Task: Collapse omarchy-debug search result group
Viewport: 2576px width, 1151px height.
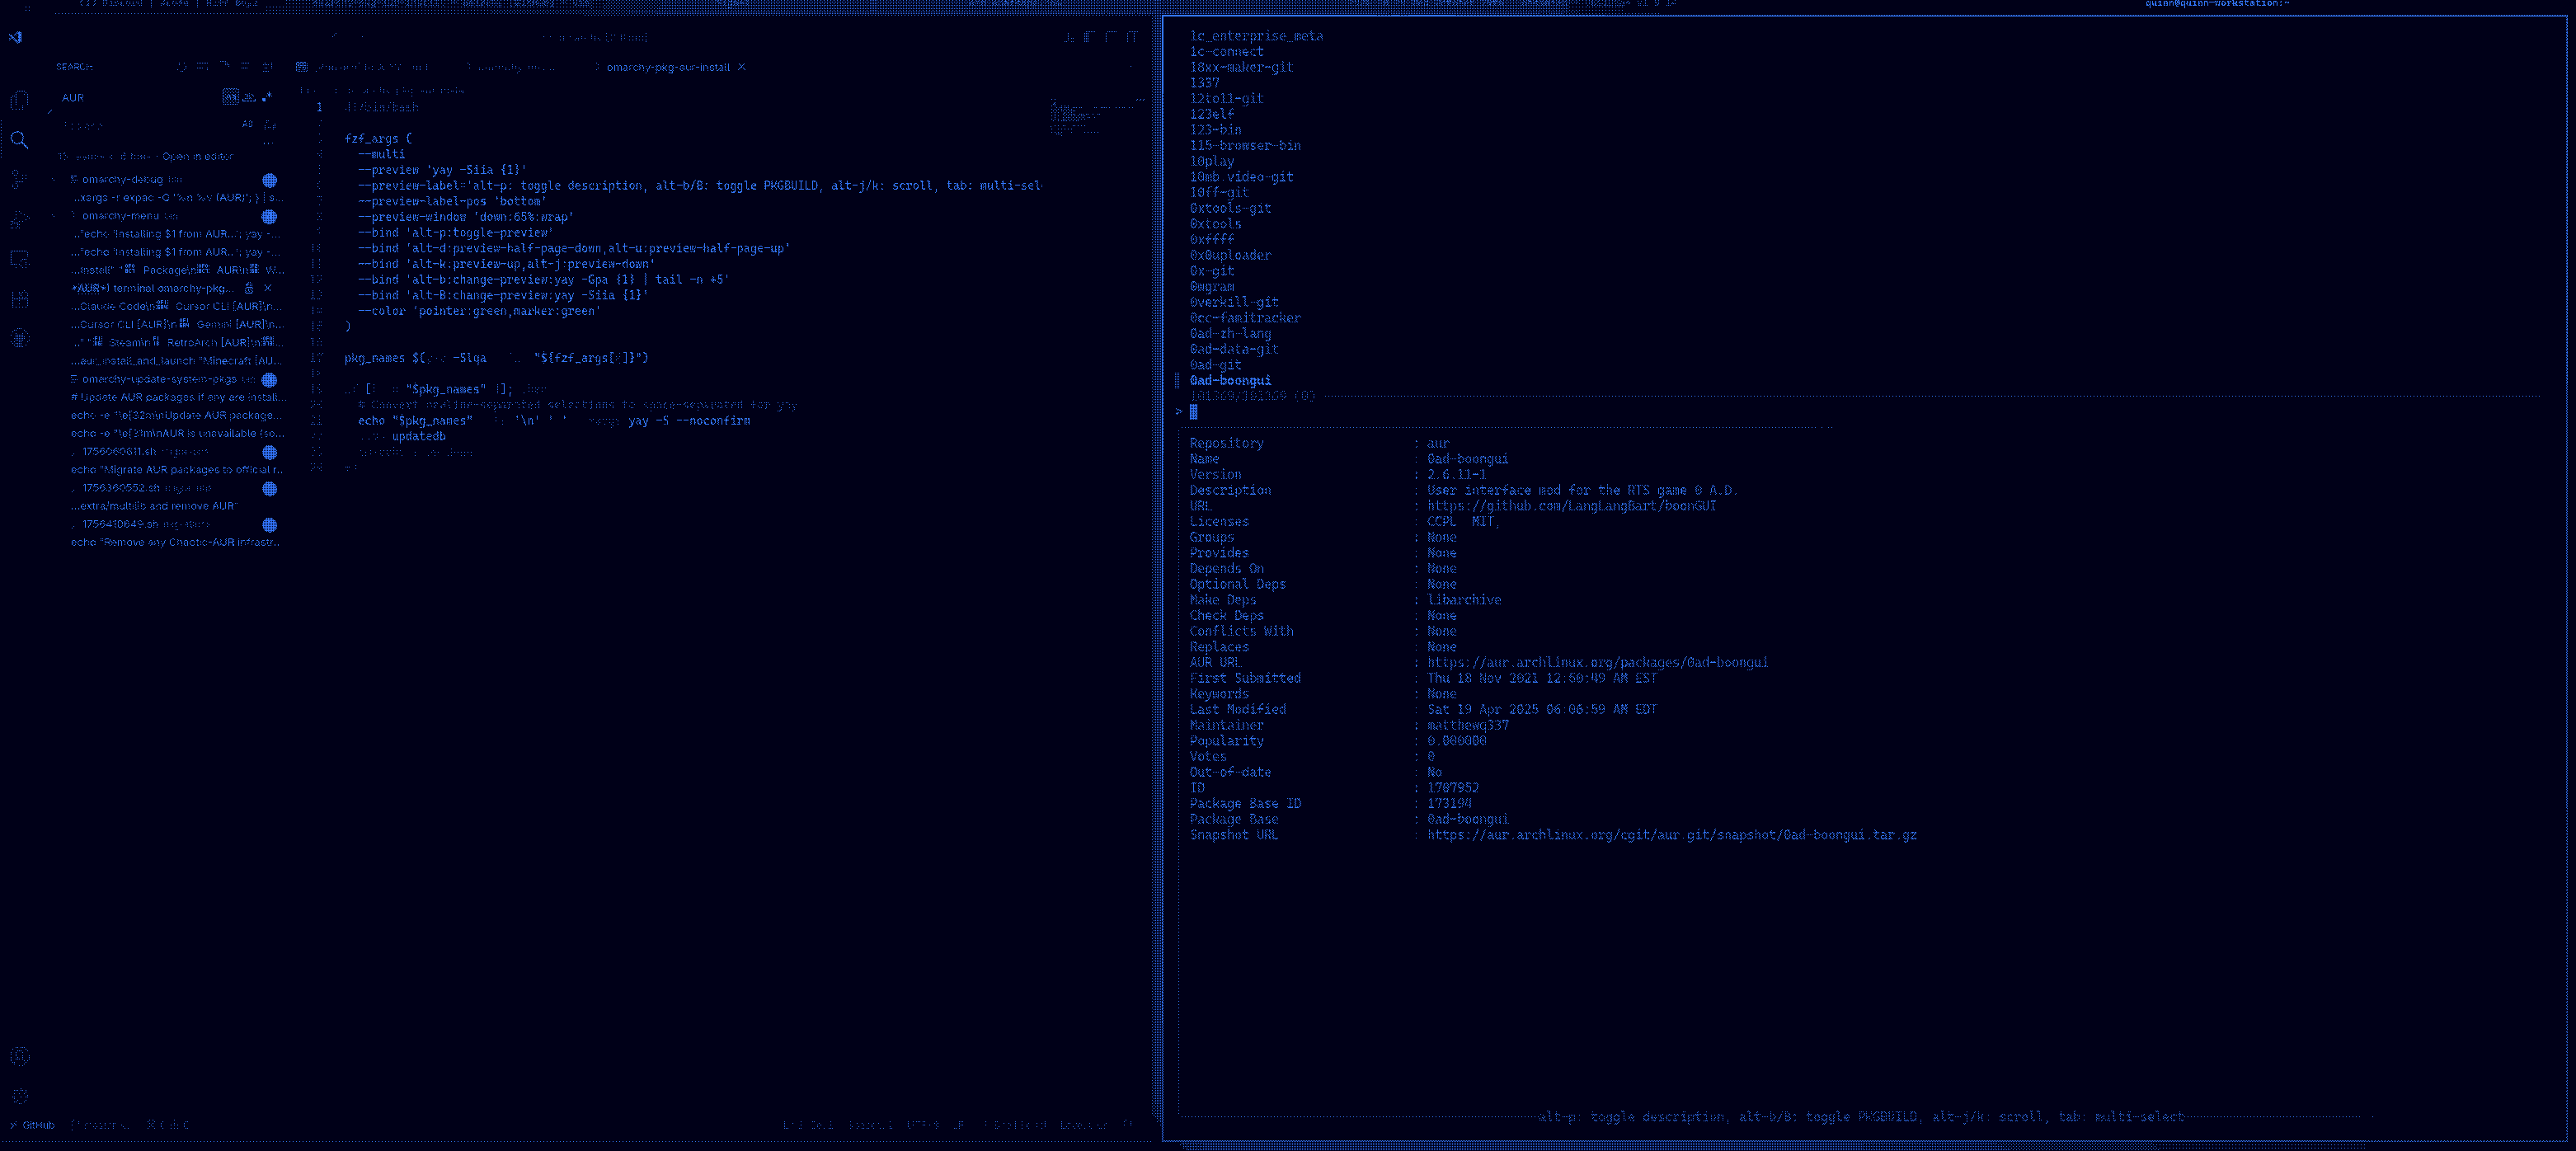Action: 54,180
